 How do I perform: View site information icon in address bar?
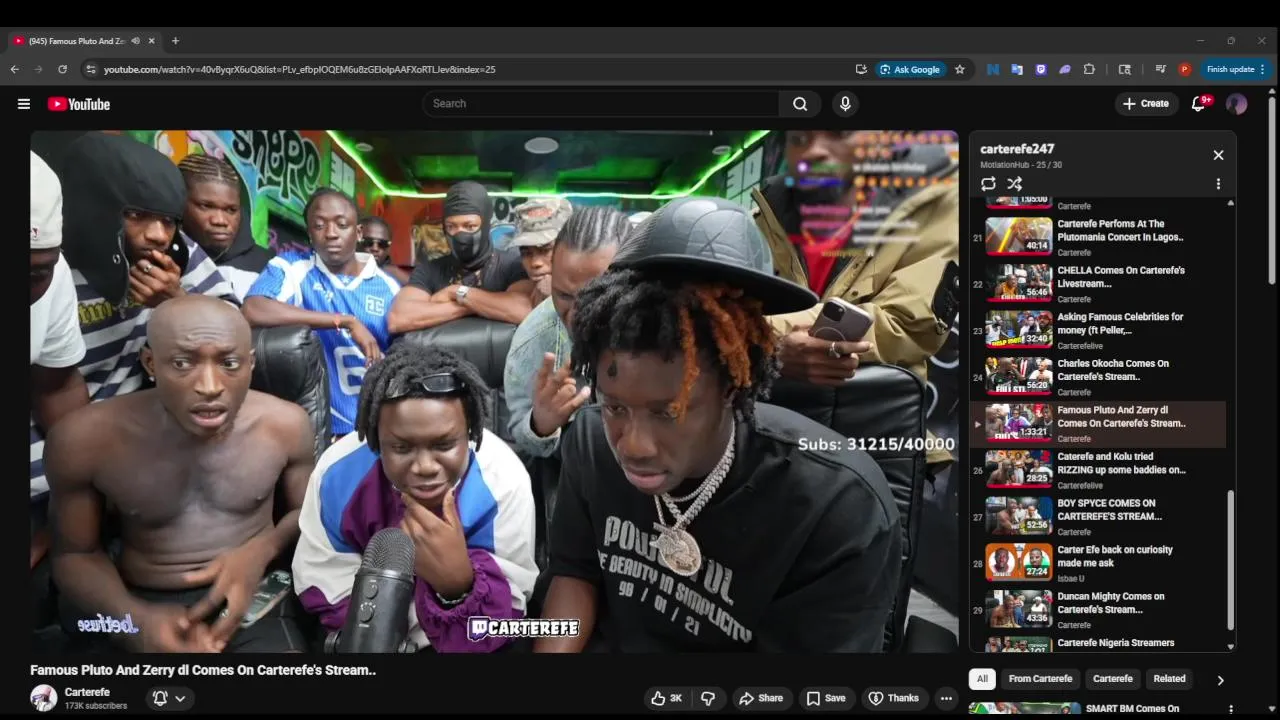(x=91, y=69)
